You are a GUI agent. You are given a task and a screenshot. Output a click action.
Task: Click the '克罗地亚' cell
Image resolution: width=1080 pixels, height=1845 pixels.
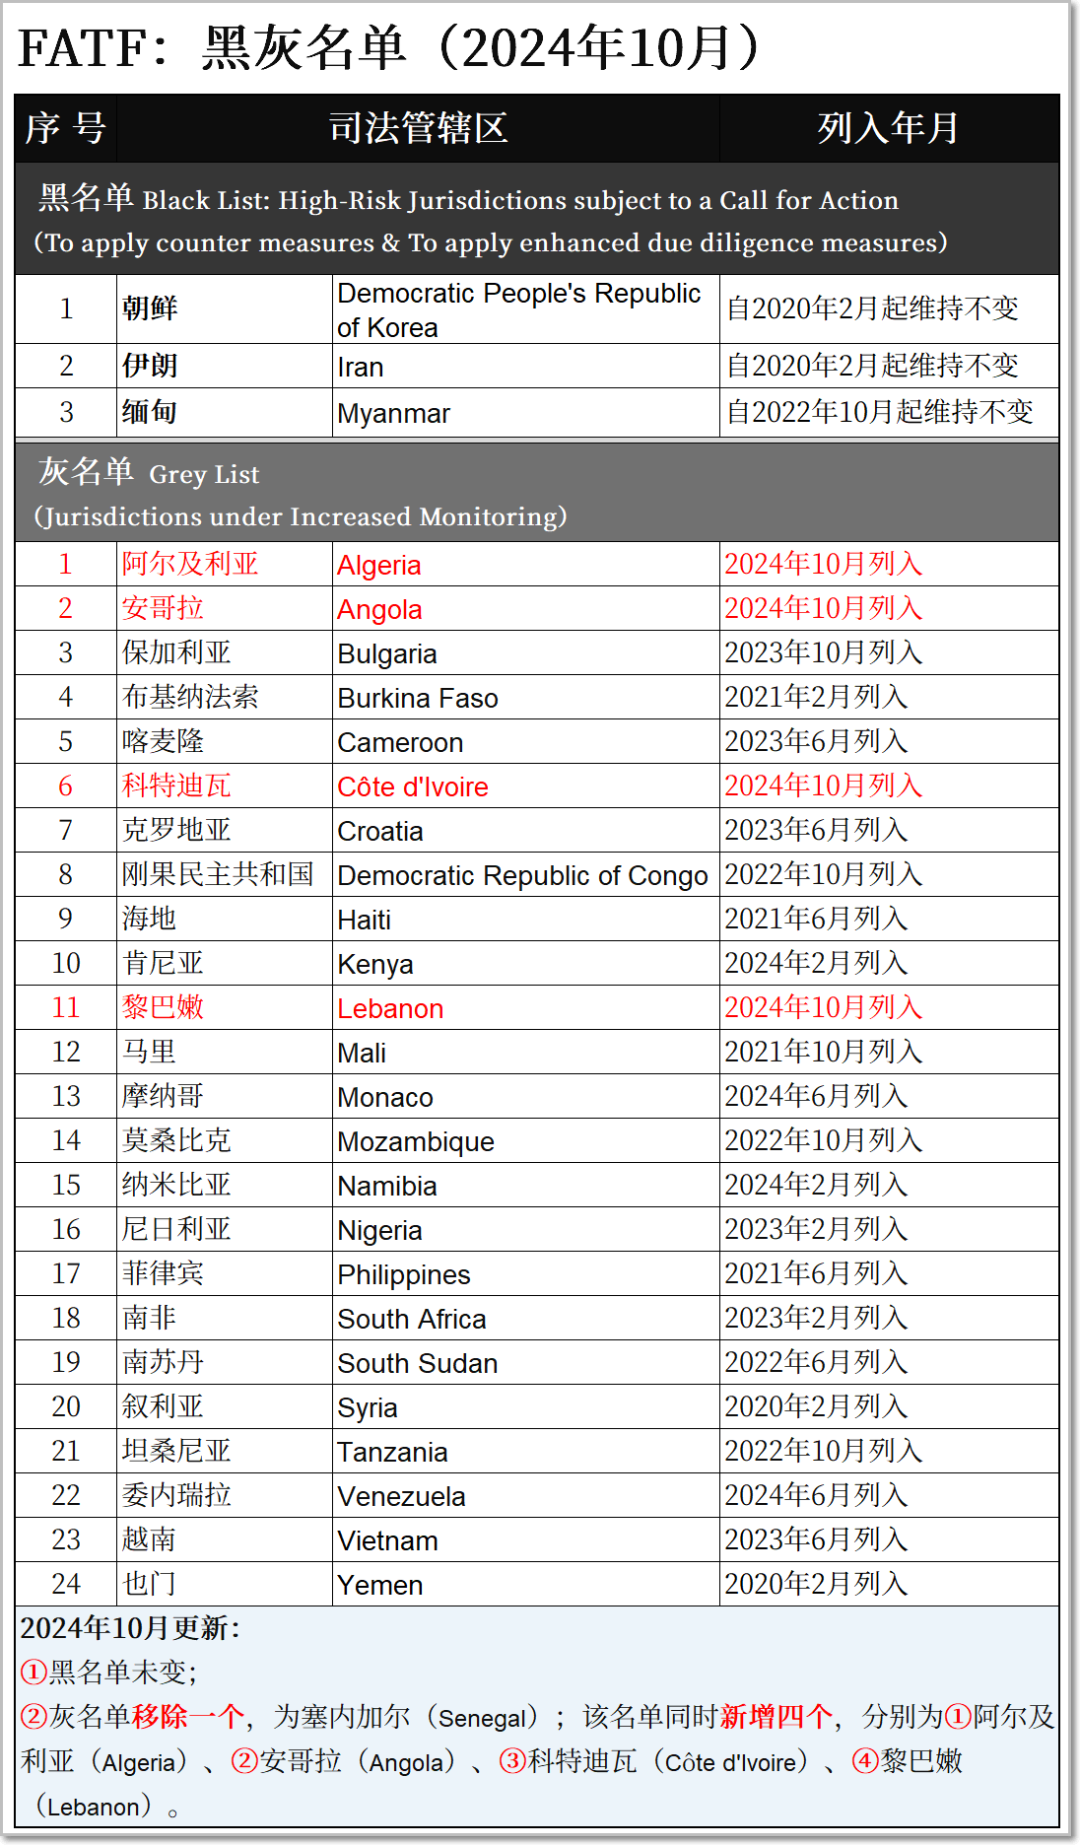pyautogui.click(x=224, y=830)
